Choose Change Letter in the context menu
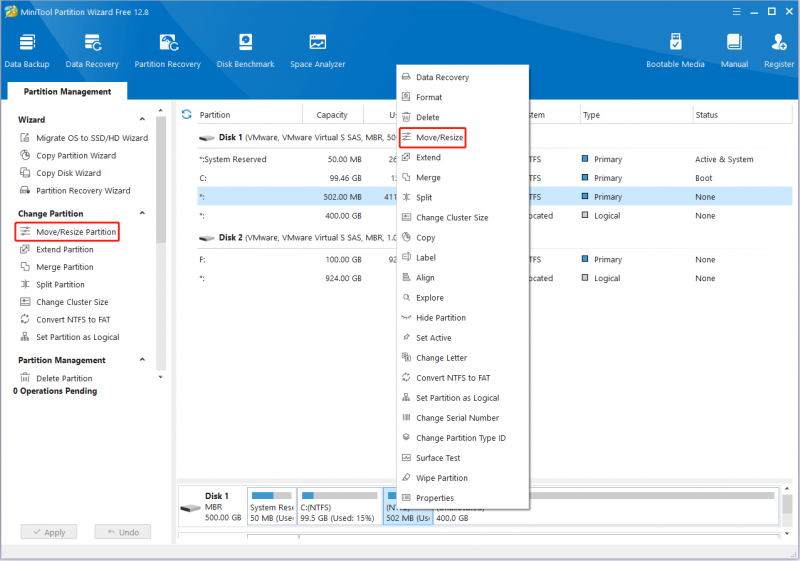This screenshot has height=561, width=800. [x=463, y=358]
